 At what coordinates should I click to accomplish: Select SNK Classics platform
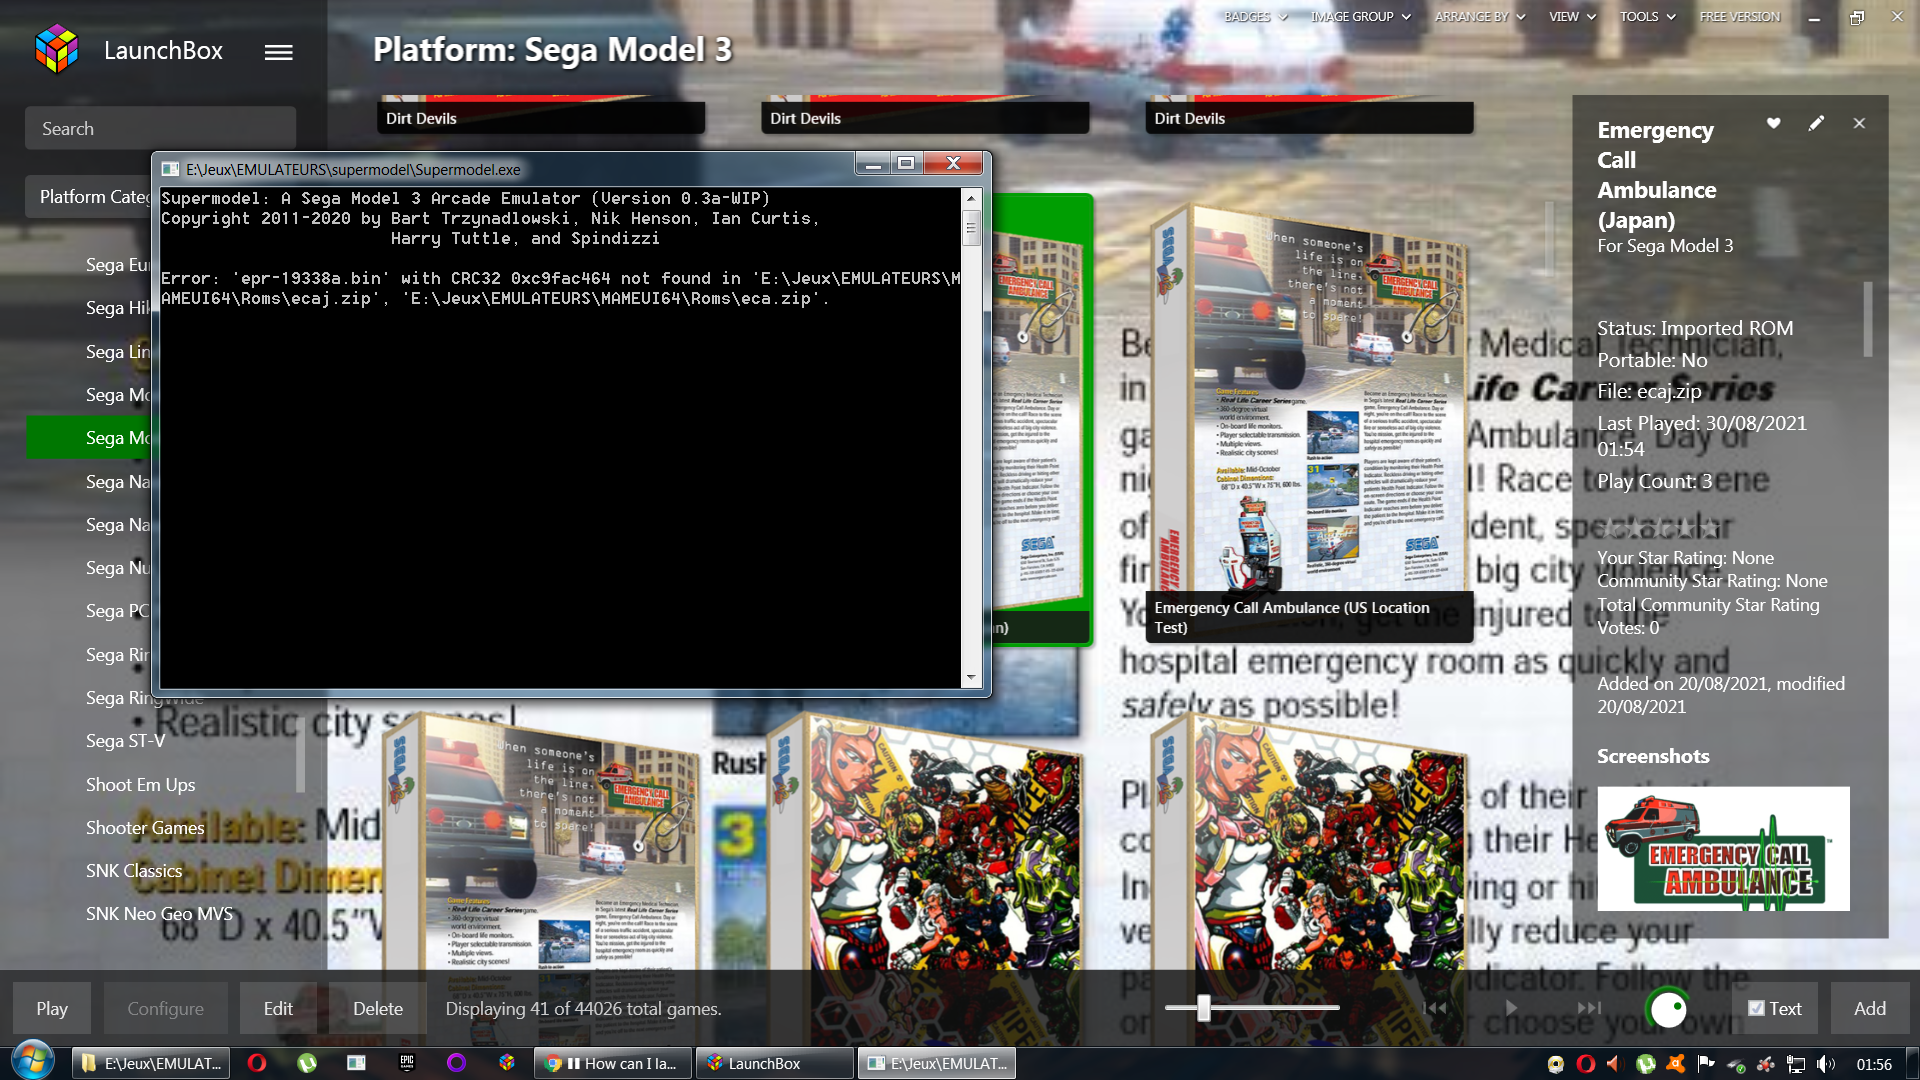[134, 871]
